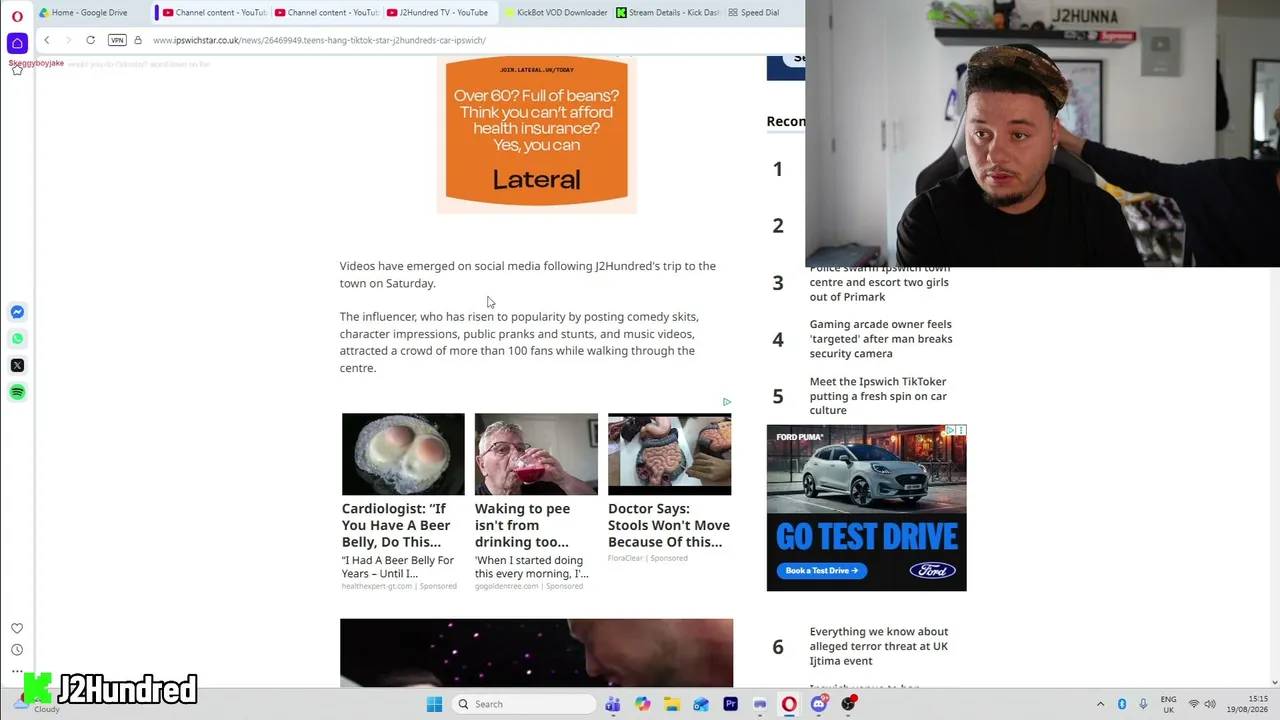Viewport: 1280px width, 720px height.
Task: Open Microsoft Teams from the taskbar
Action: point(613,704)
